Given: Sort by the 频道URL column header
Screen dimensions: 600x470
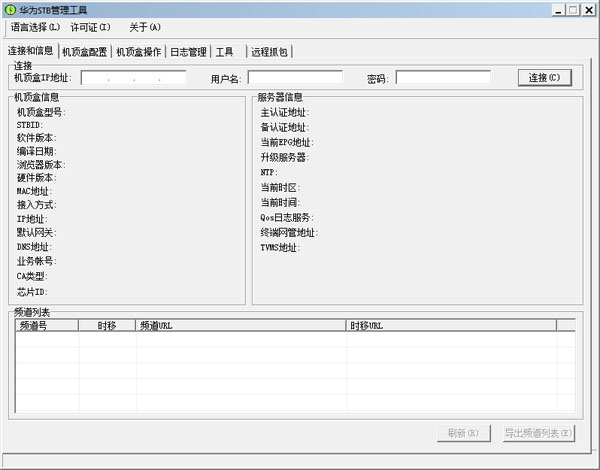Looking at the screenshot, I should 241,326.
